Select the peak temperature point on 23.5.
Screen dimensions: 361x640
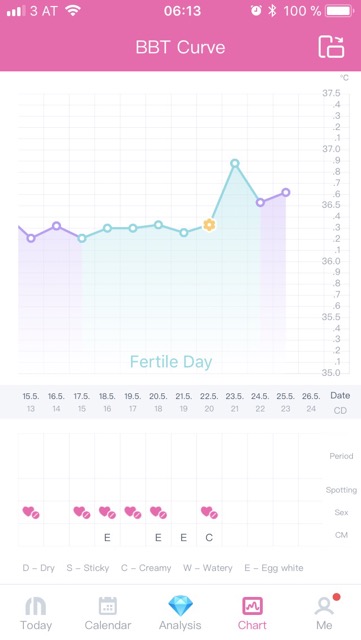234,163
